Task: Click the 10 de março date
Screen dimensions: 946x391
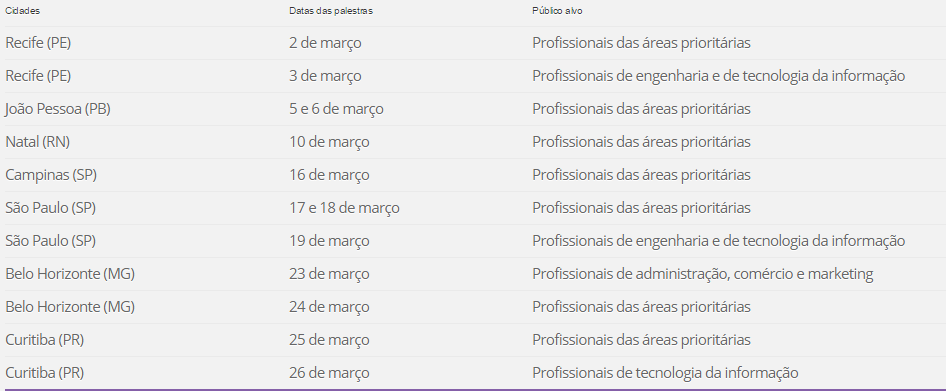Action: click(x=329, y=142)
